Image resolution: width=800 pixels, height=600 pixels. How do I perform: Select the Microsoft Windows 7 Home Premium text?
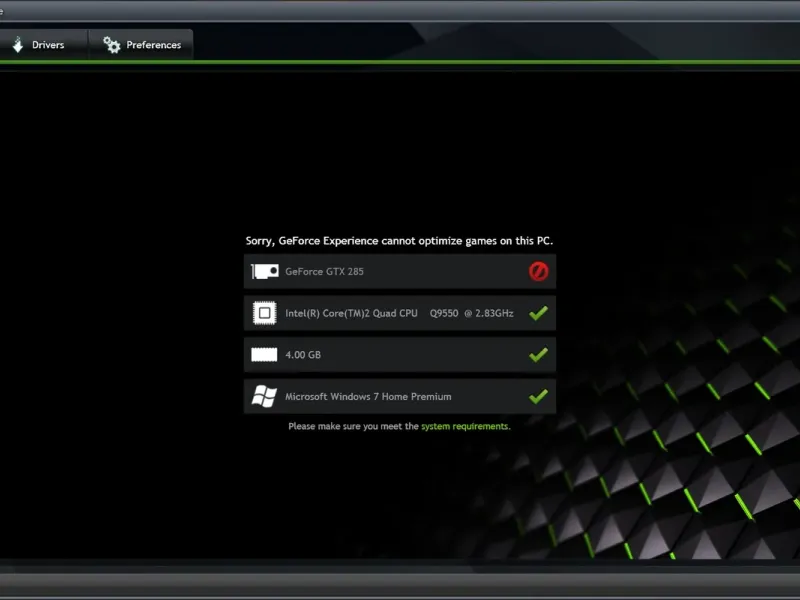click(x=368, y=396)
